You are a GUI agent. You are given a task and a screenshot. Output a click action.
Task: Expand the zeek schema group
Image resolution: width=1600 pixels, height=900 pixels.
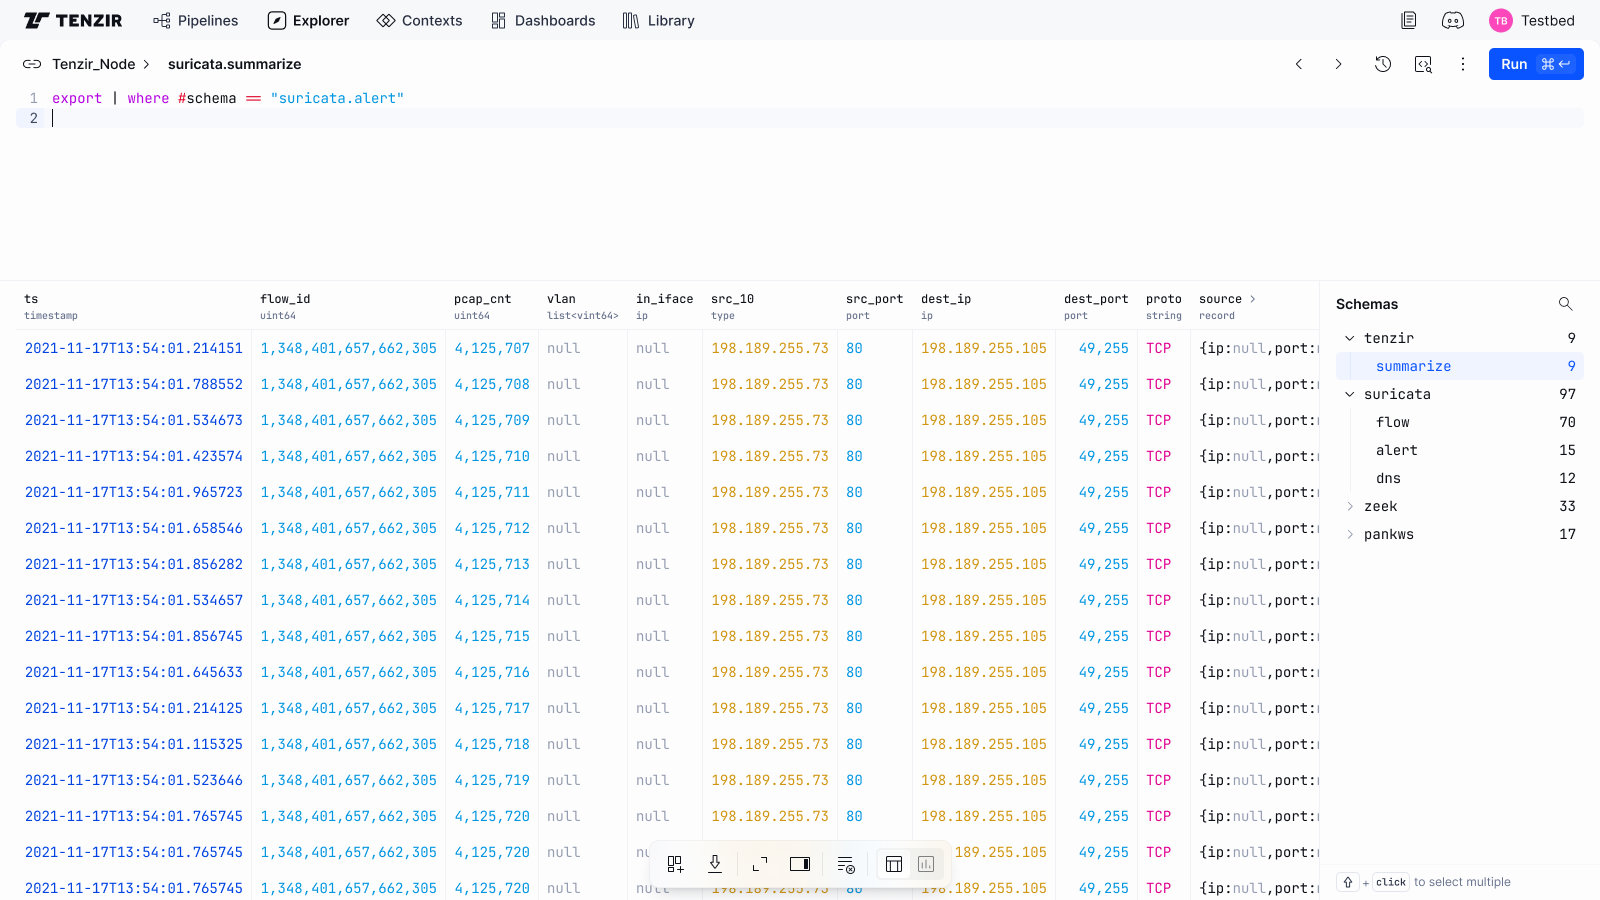[x=1350, y=506]
